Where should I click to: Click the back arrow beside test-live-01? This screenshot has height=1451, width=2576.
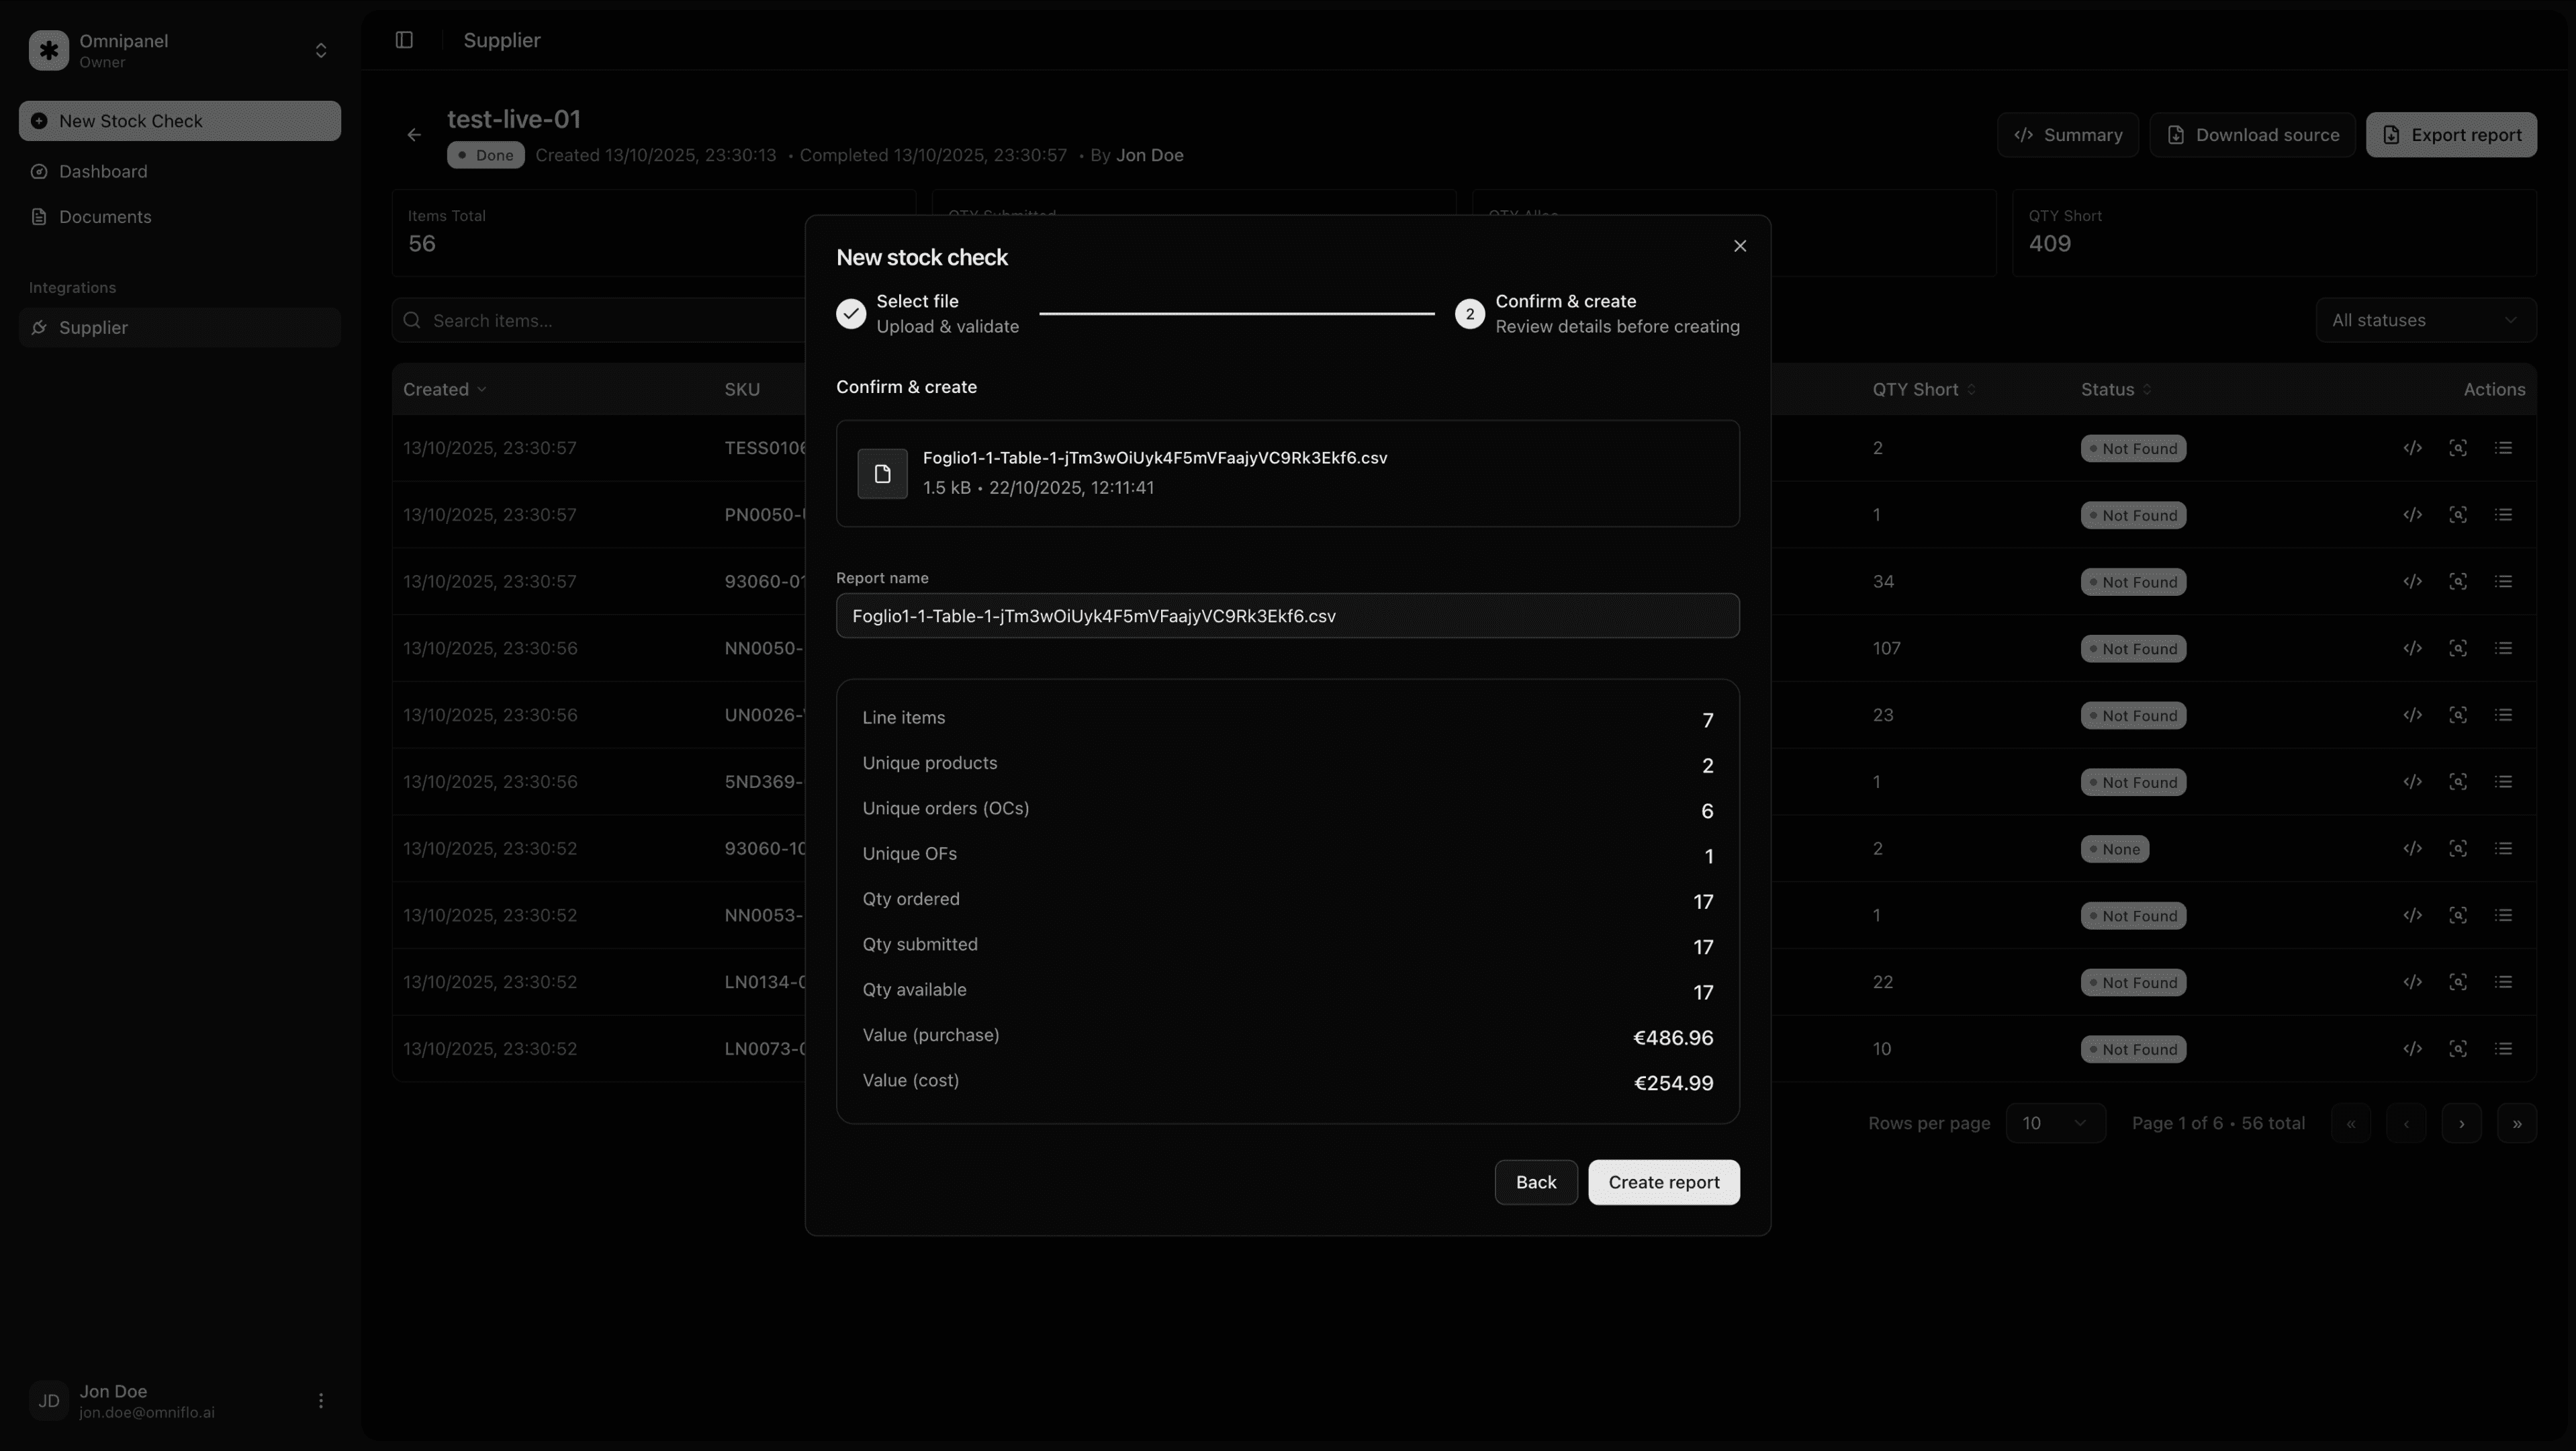tap(414, 135)
